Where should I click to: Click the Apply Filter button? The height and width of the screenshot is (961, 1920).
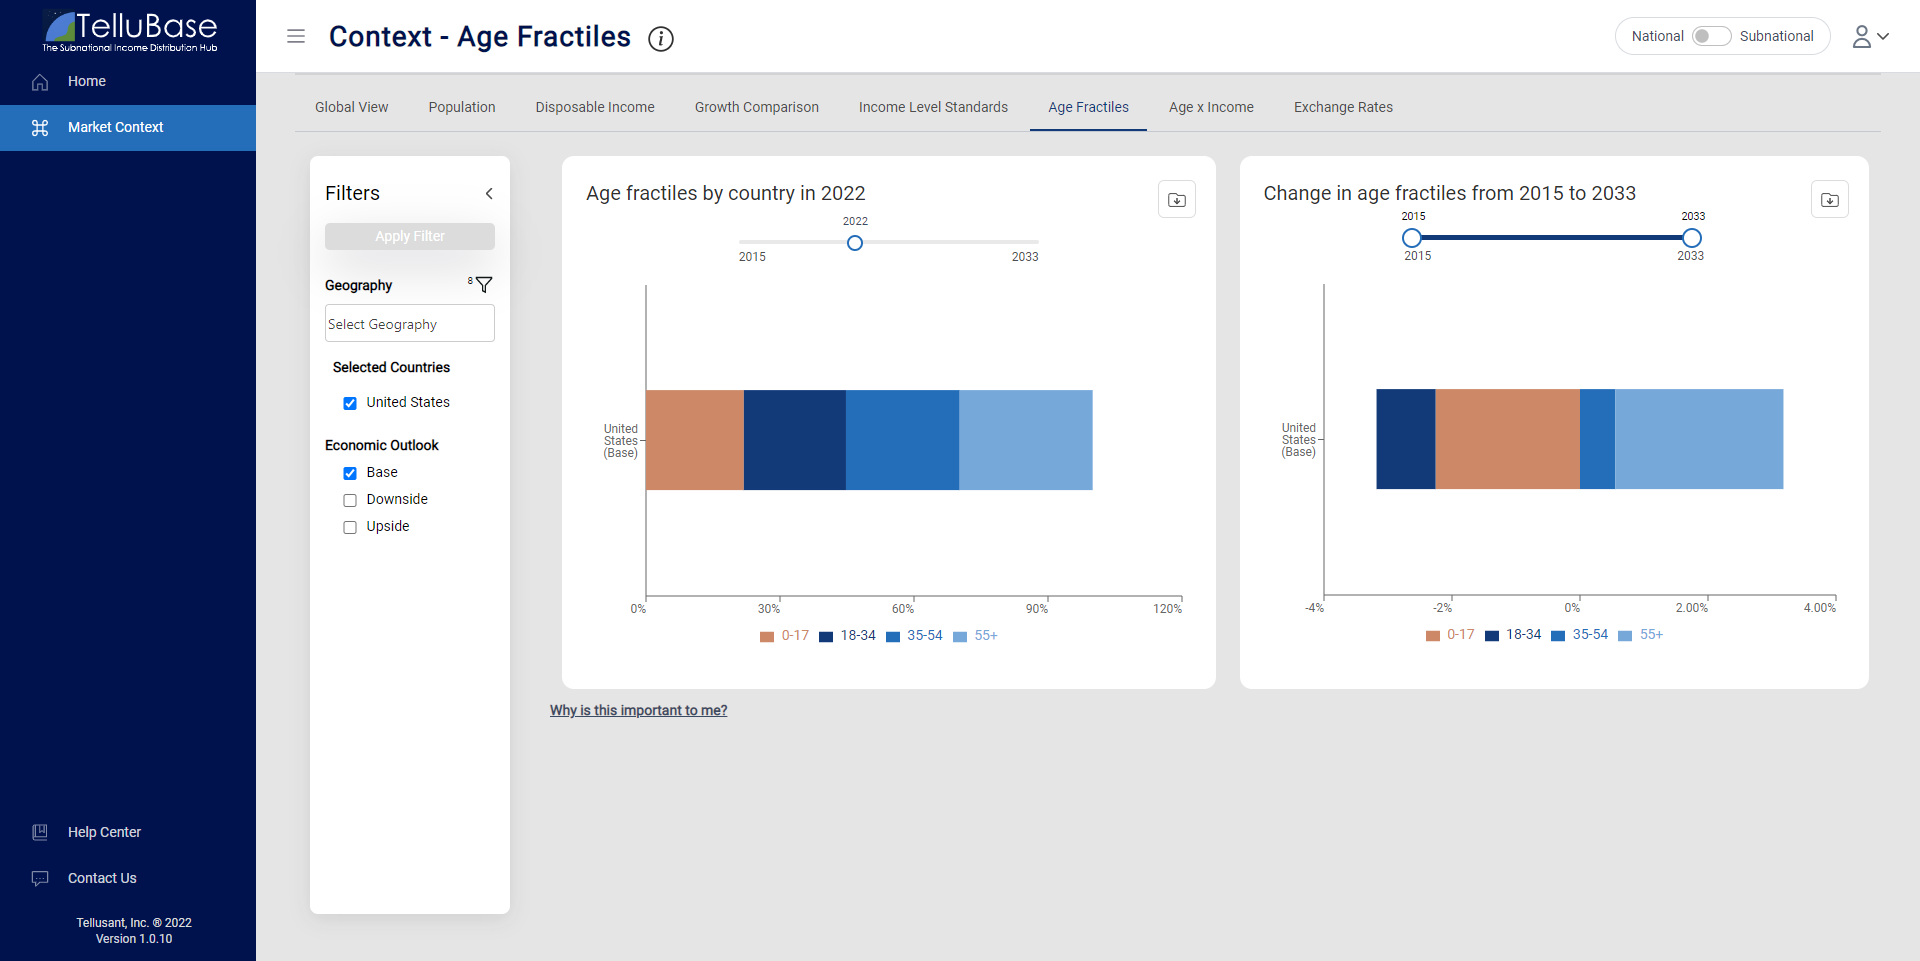tap(410, 236)
